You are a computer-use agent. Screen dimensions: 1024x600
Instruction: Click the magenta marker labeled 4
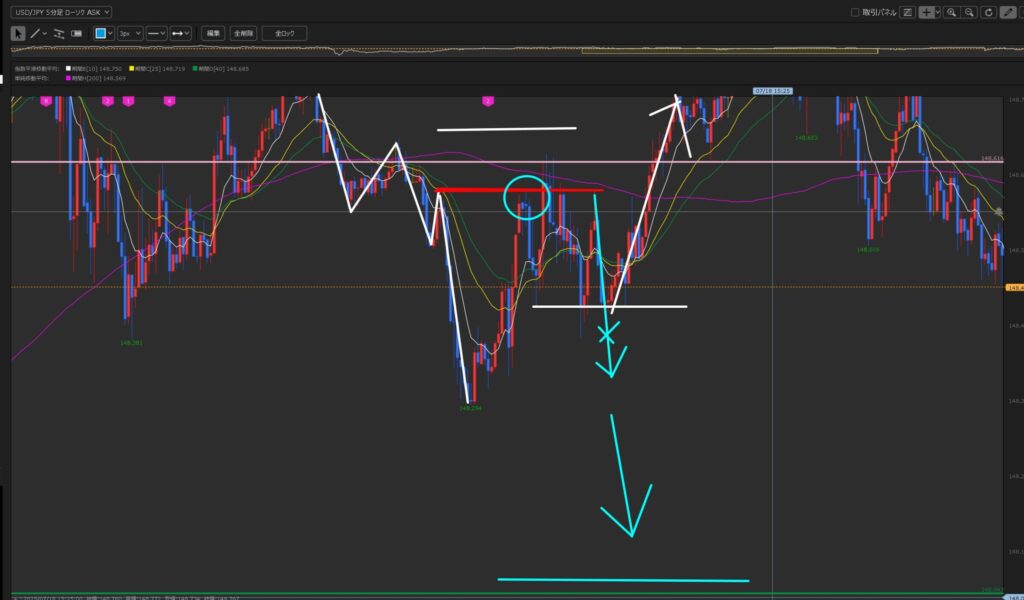tap(169, 101)
